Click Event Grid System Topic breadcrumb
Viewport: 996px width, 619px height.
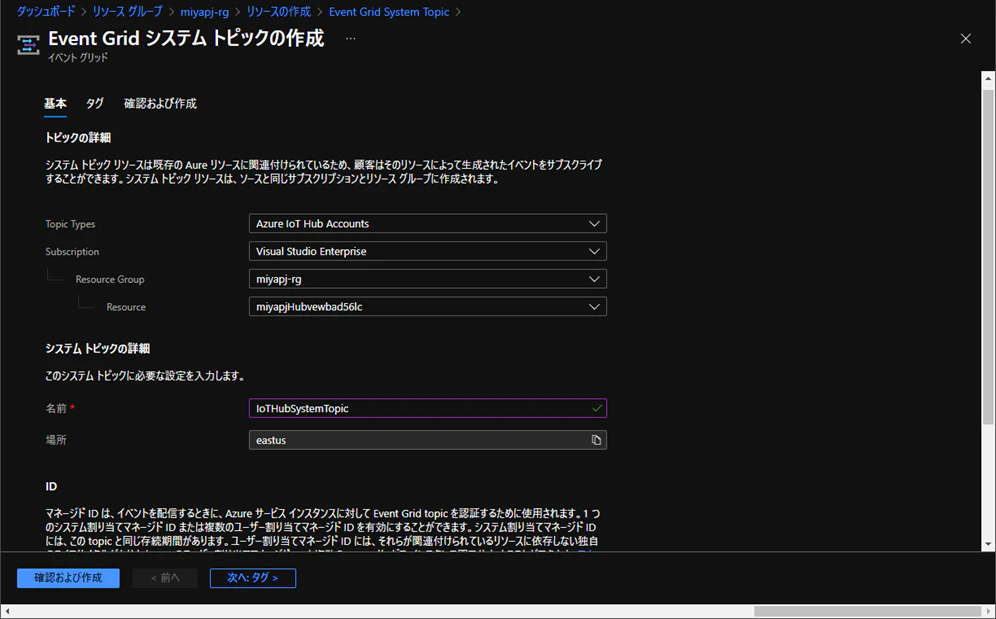click(389, 11)
